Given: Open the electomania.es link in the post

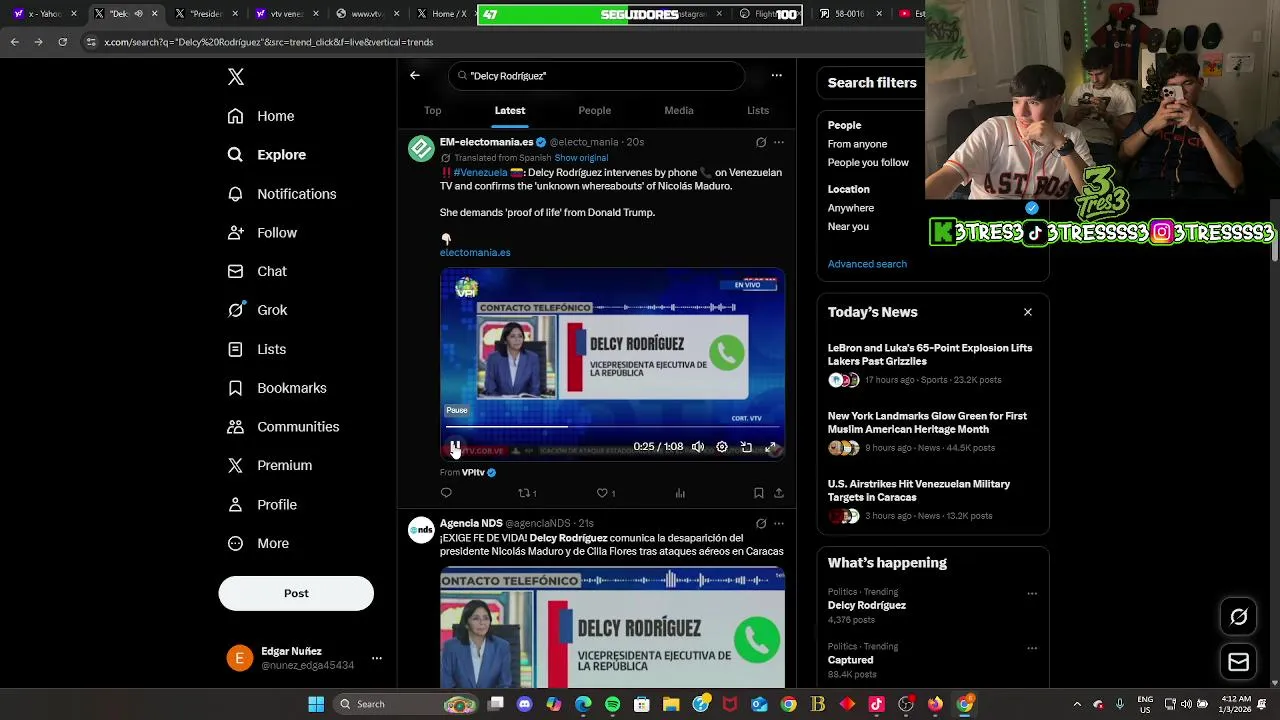Looking at the screenshot, I should [x=475, y=253].
